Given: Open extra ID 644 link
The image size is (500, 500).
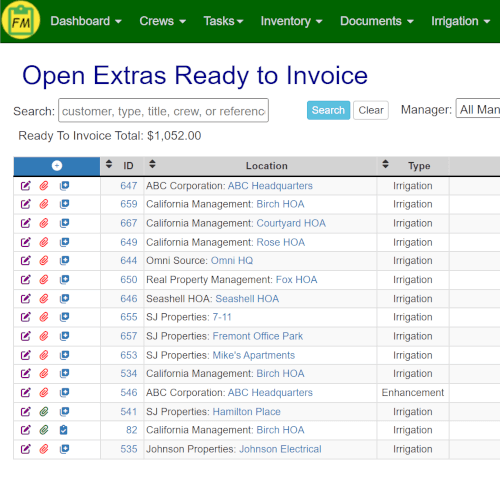Looking at the screenshot, I should tap(129, 260).
